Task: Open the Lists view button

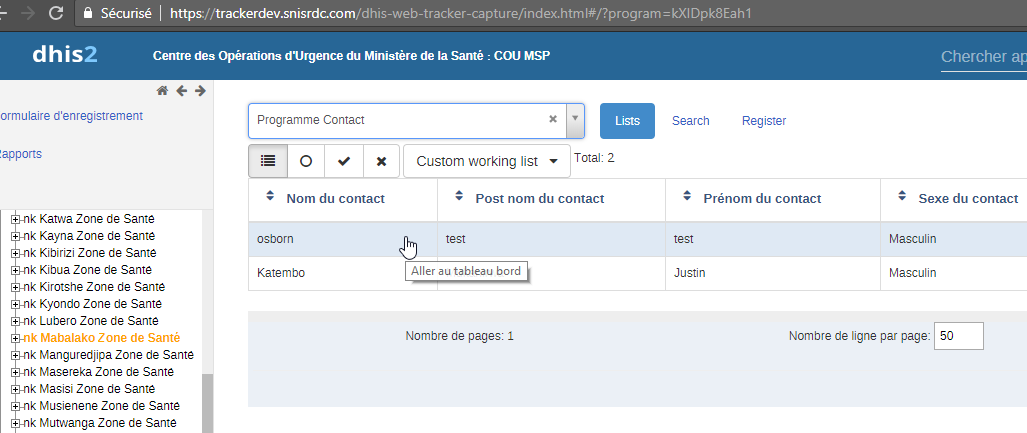Action: tap(627, 121)
